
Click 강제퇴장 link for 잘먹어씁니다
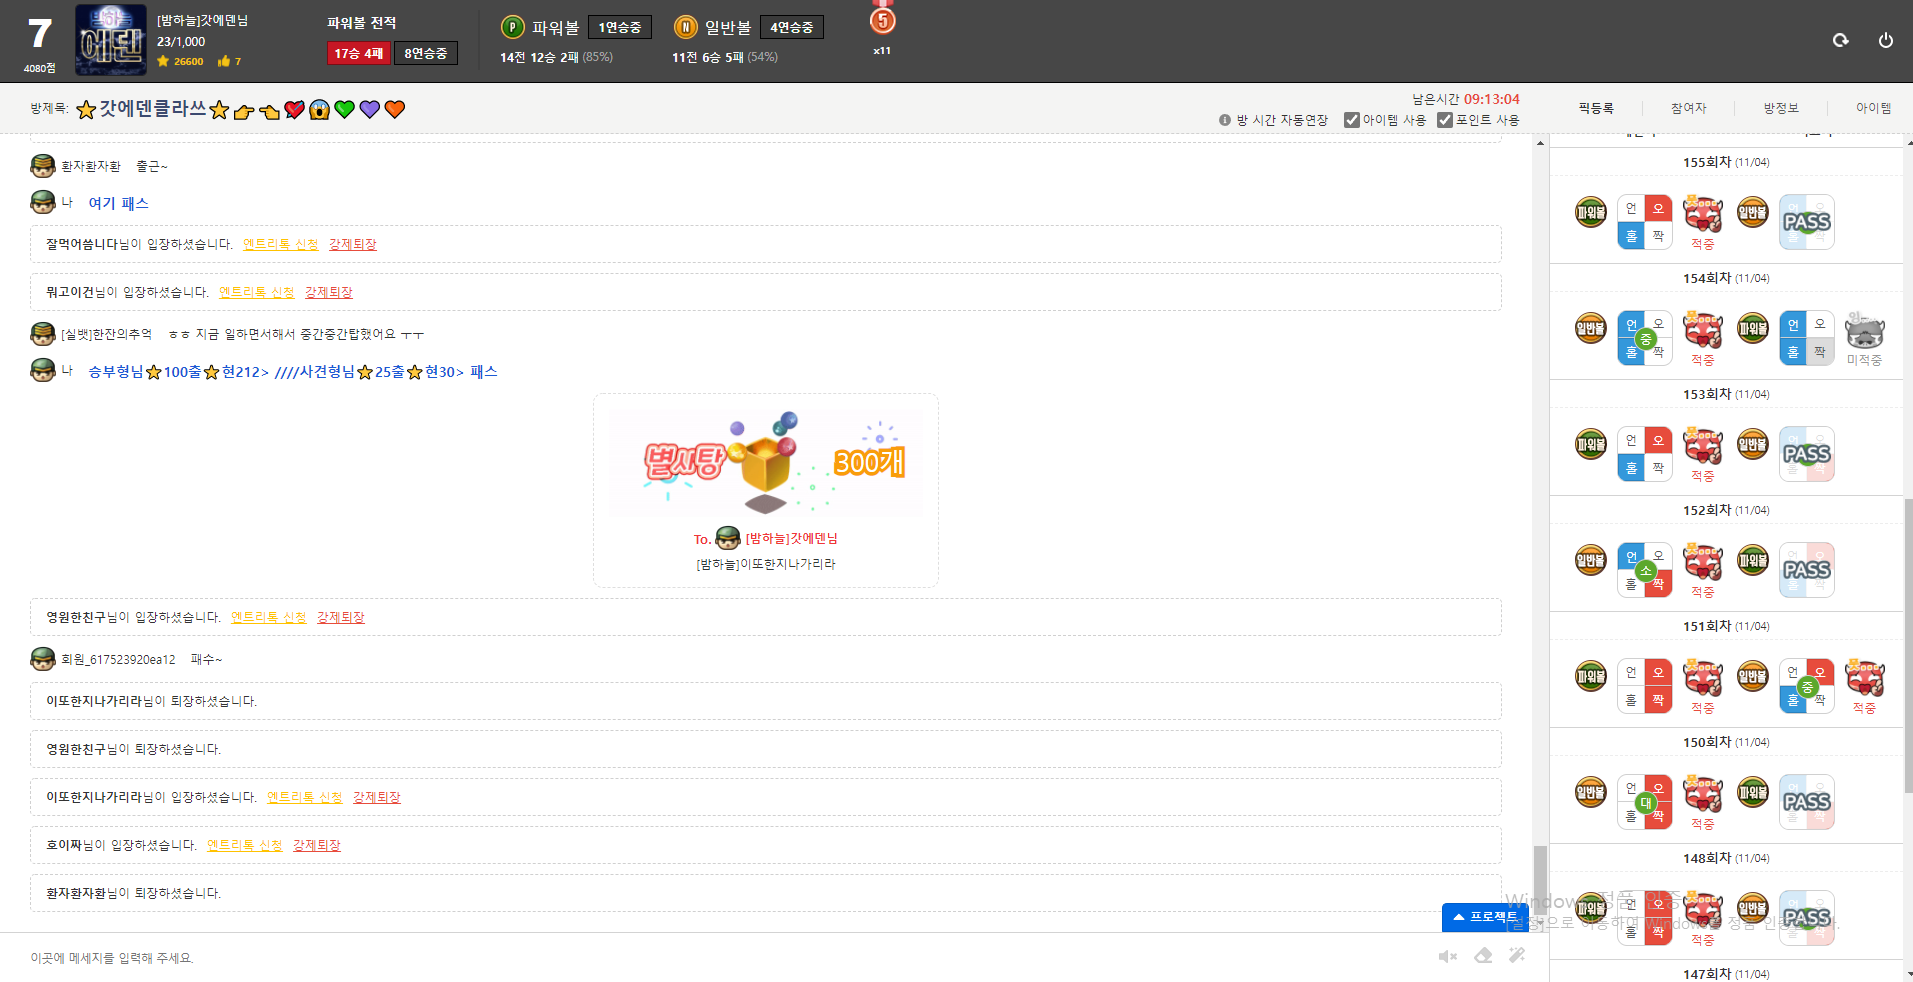click(x=353, y=244)
